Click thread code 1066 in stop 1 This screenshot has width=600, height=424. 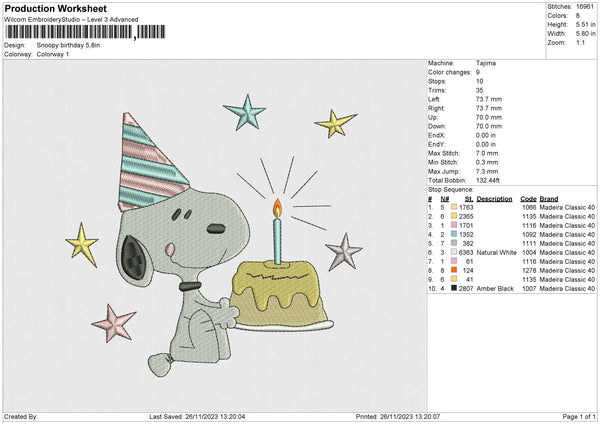tap(529, 207)
